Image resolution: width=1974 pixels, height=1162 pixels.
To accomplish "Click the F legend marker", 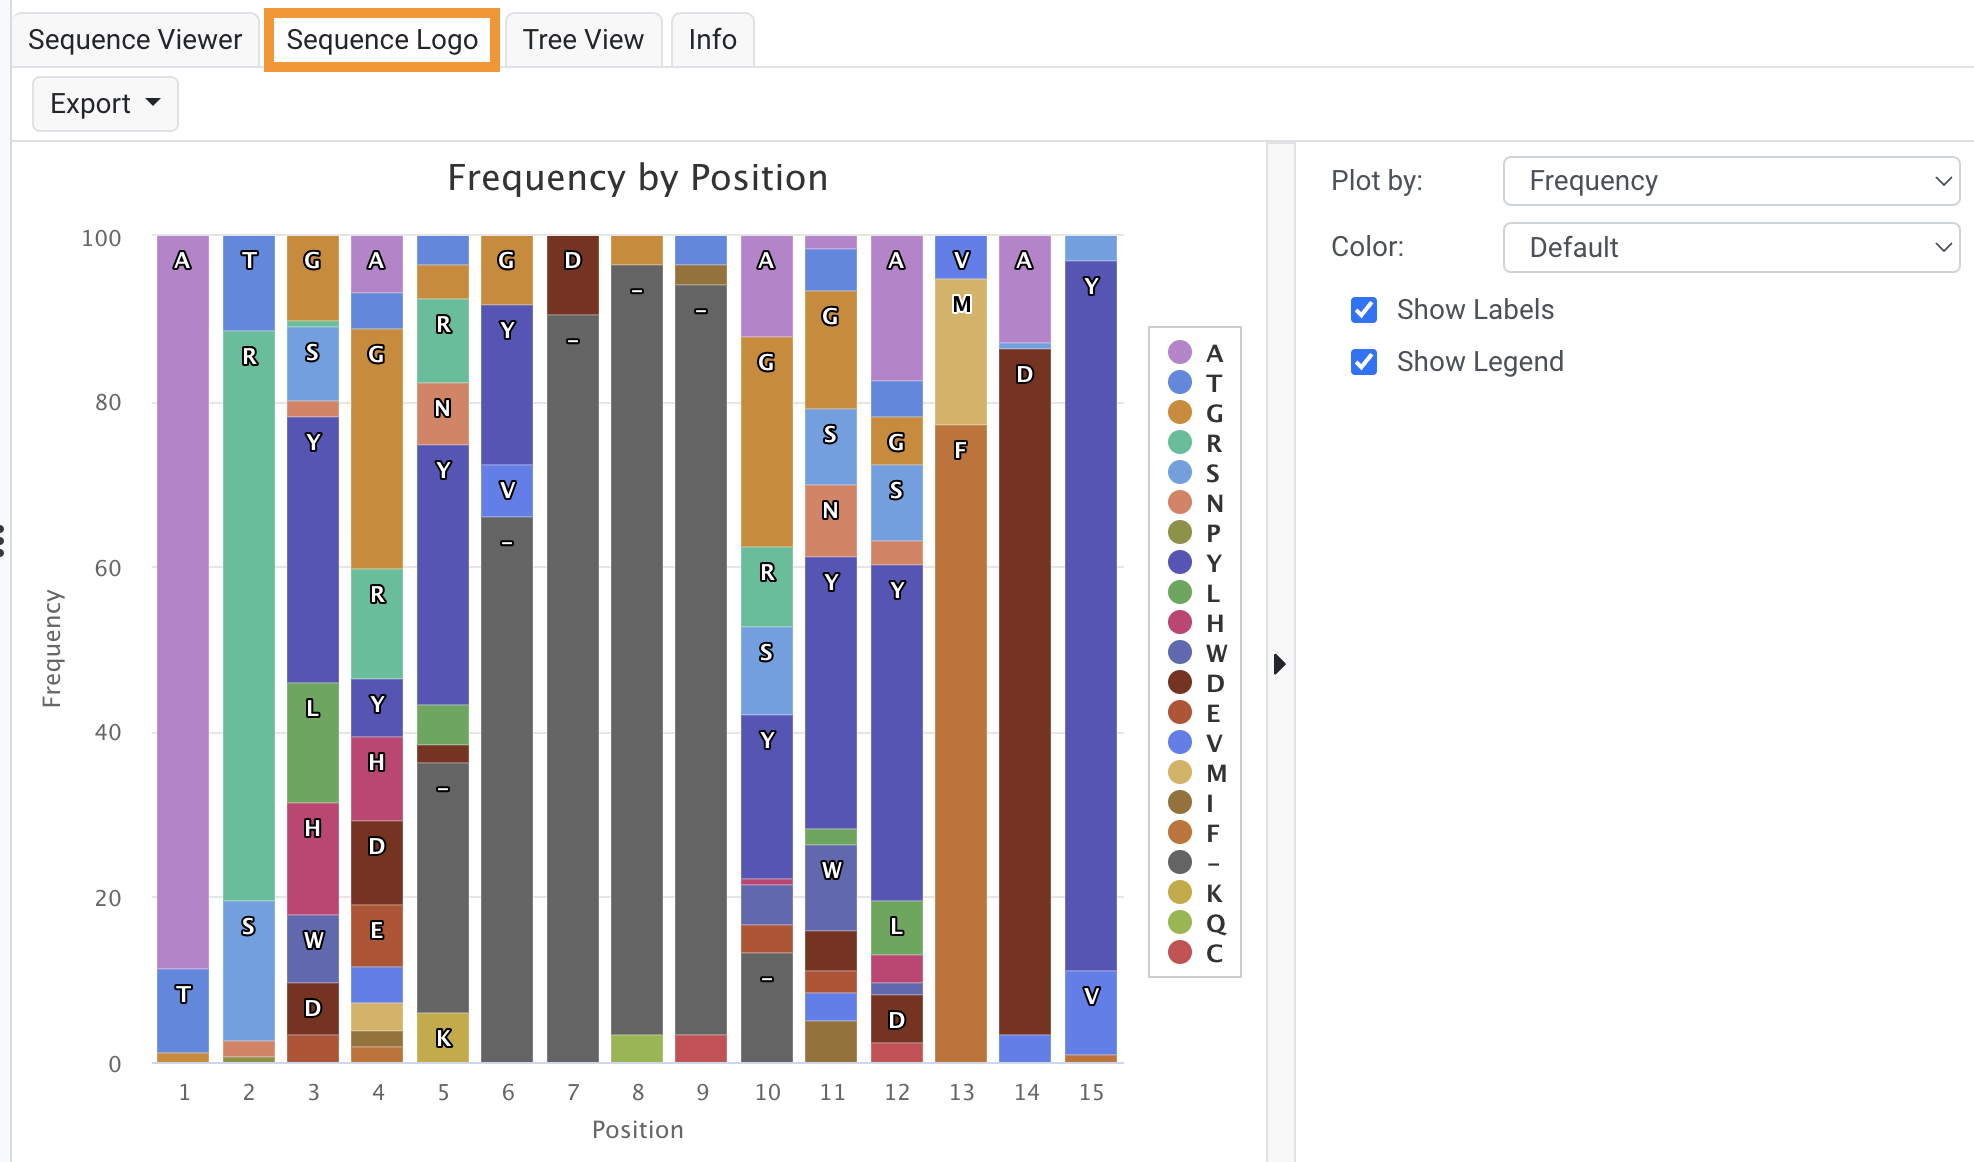I will 1180,833.
